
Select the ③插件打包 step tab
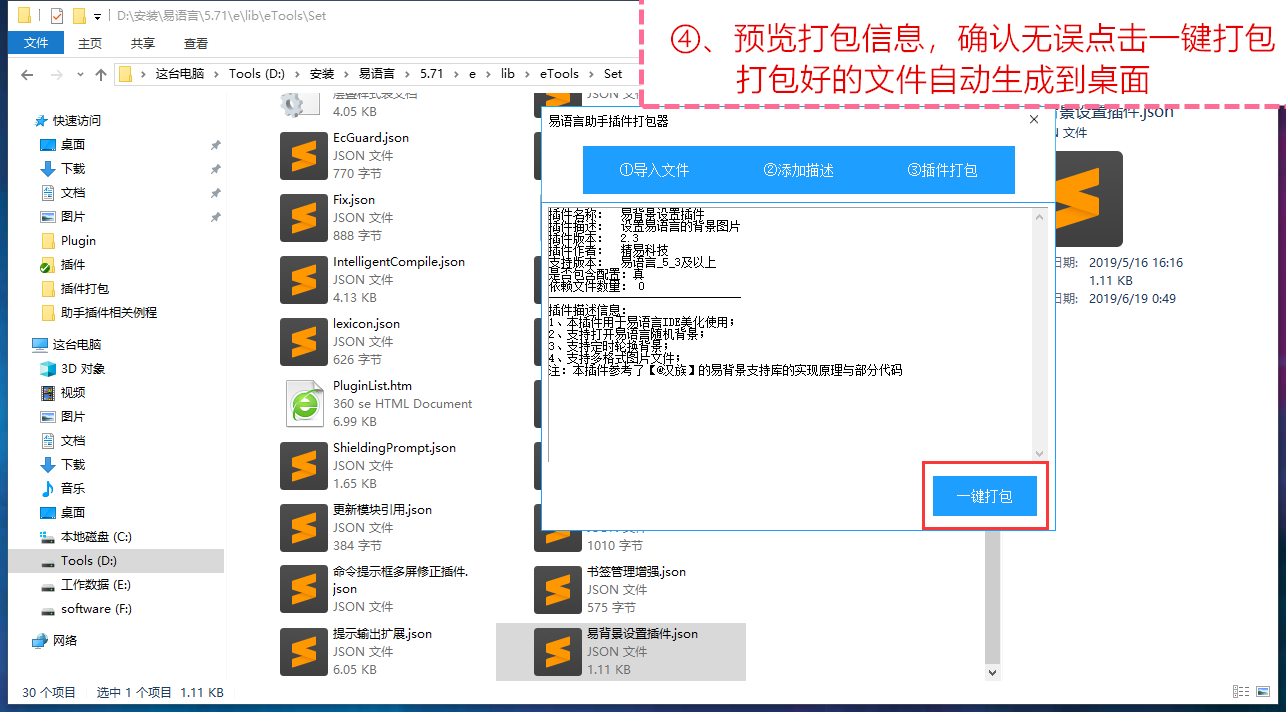click(x=942, y=170)
